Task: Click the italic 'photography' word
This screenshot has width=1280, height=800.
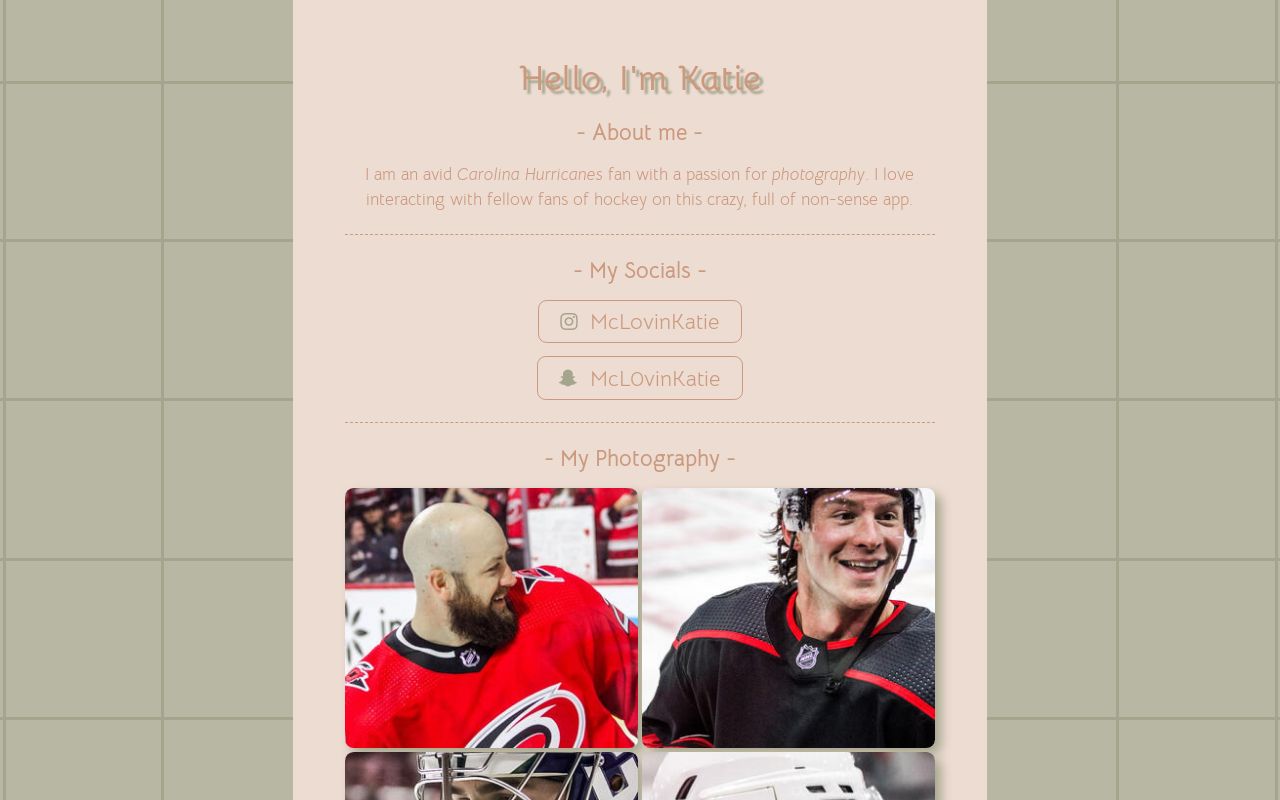Action: (818, 174)
